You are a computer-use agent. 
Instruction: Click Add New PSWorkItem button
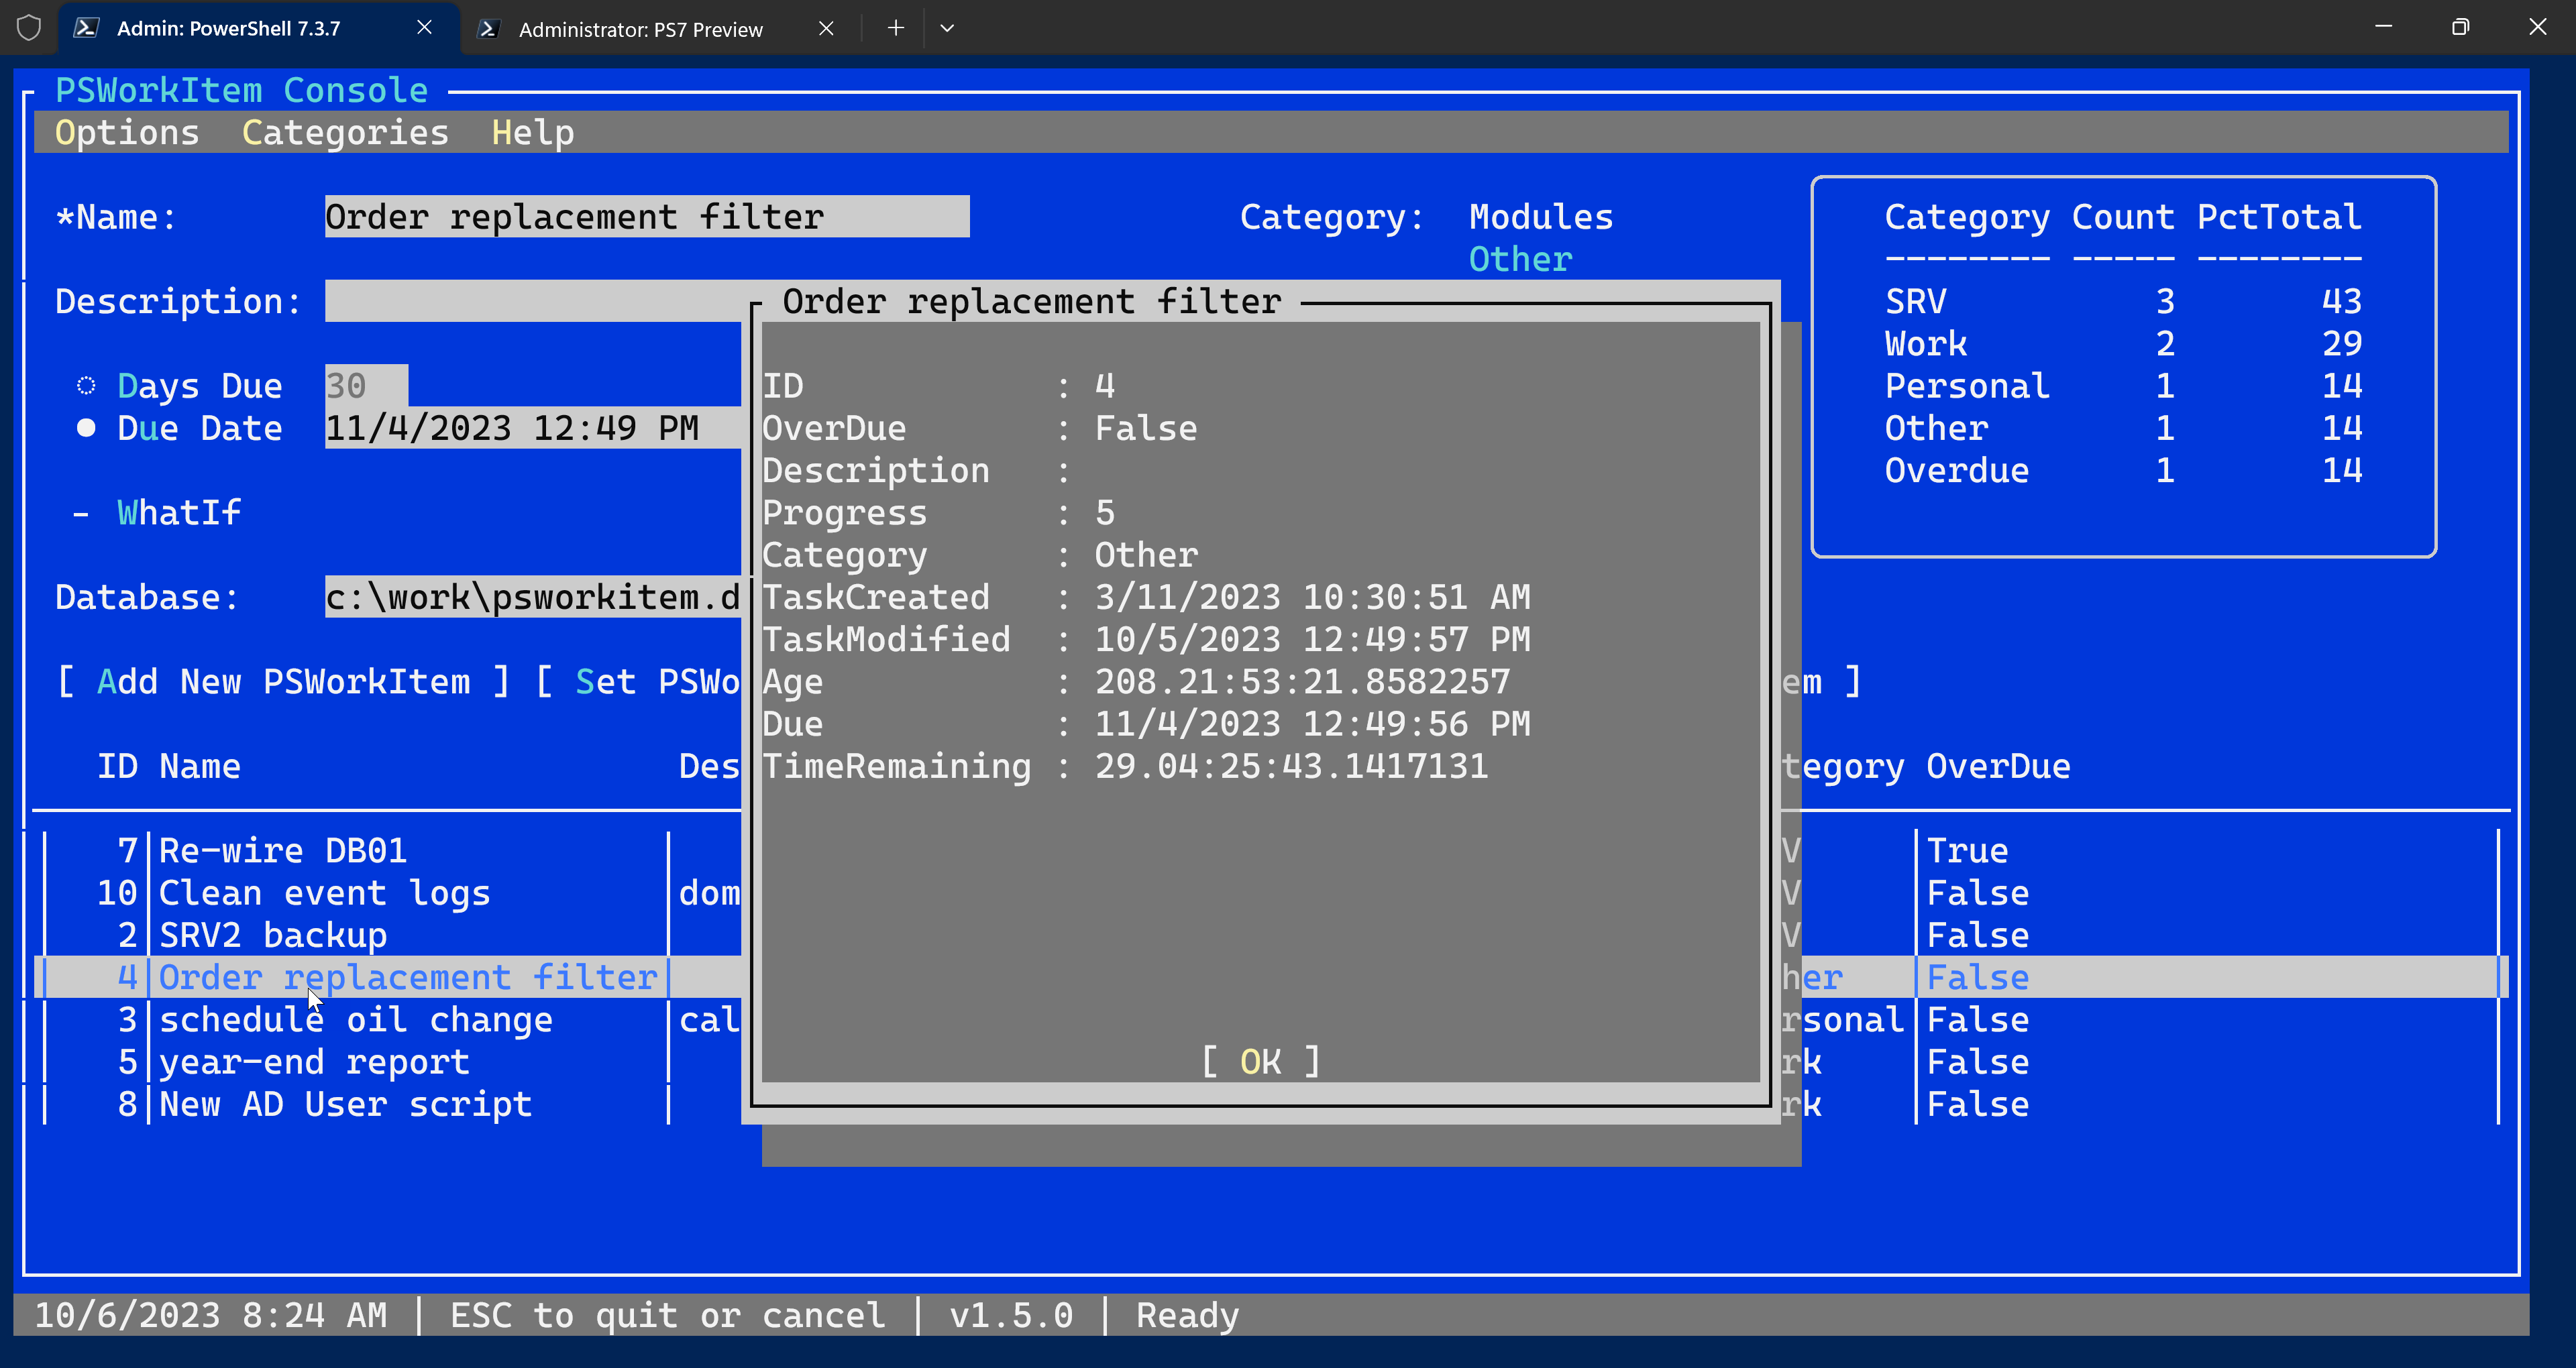(283, 682)
